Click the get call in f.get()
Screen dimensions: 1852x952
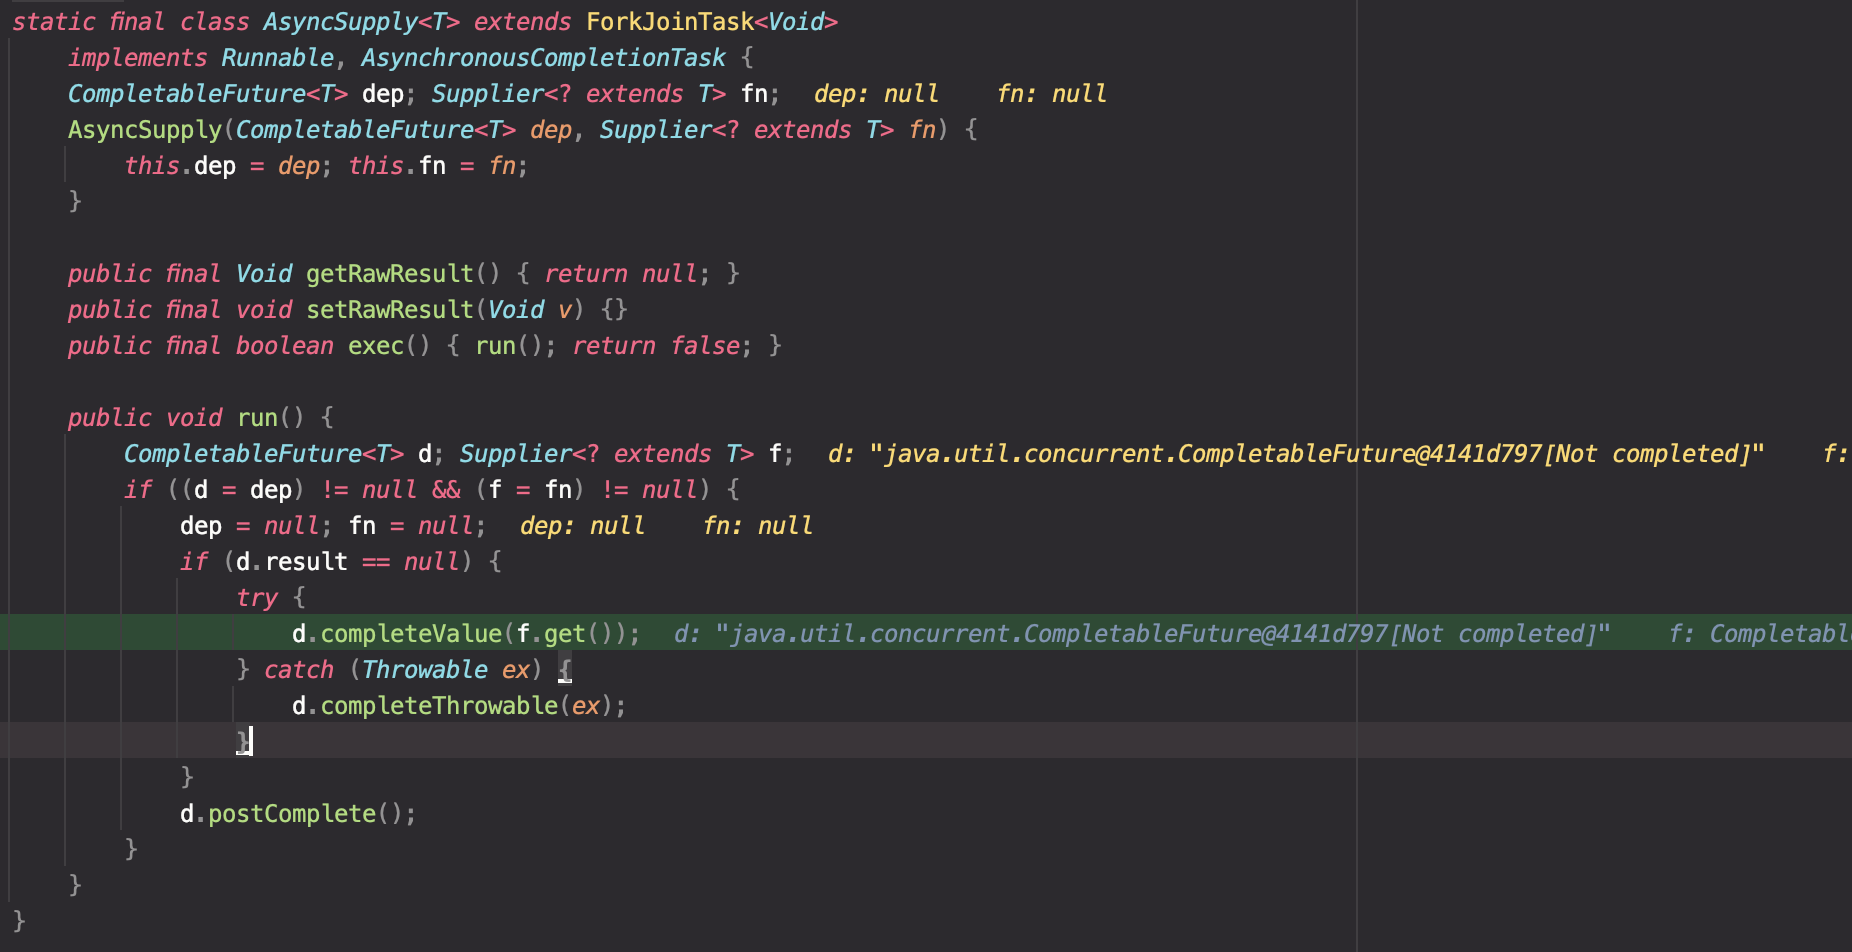tap(565, 634)
